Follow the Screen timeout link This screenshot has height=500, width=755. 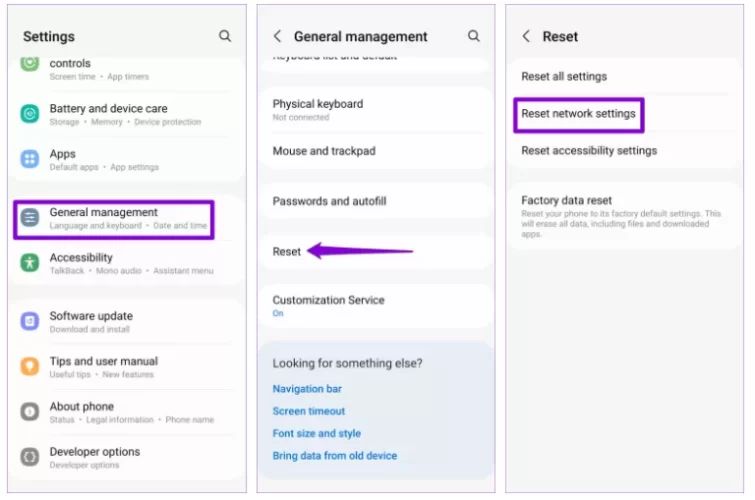tap(309, 411)
